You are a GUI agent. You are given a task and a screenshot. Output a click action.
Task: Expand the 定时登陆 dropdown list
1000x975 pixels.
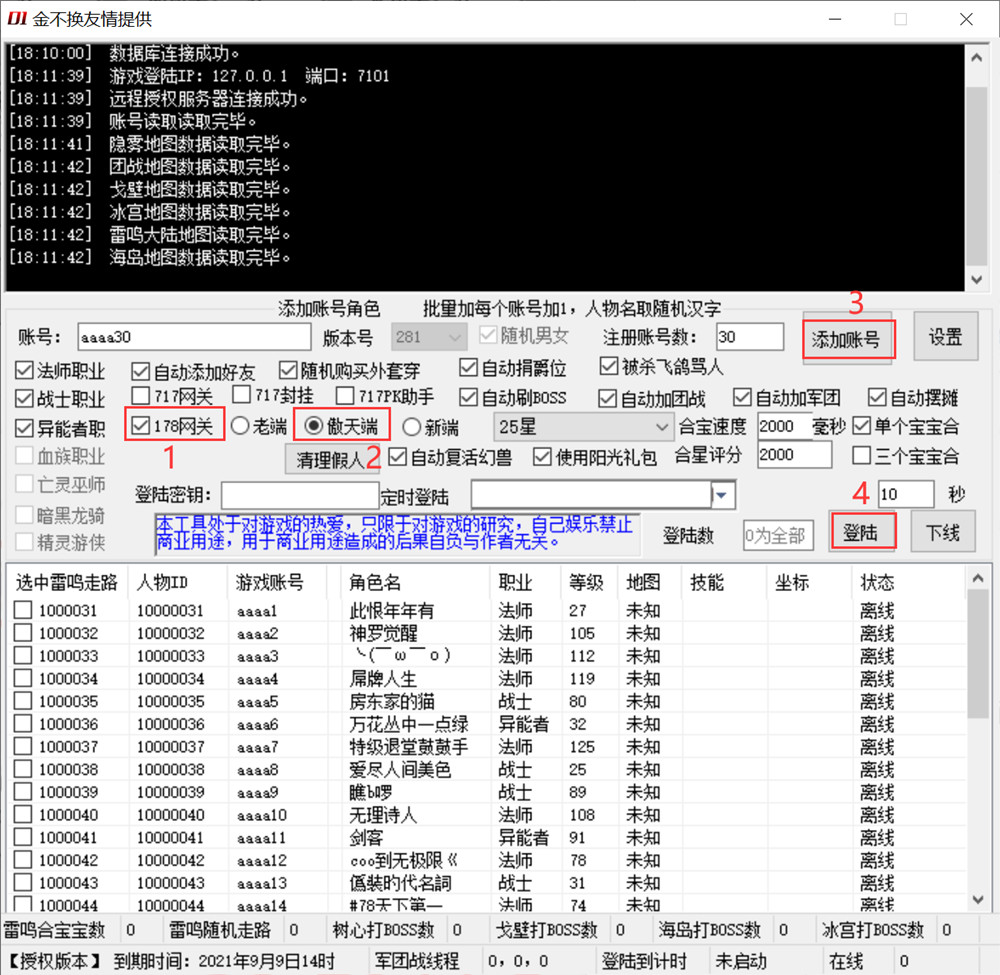pos(723,495)
